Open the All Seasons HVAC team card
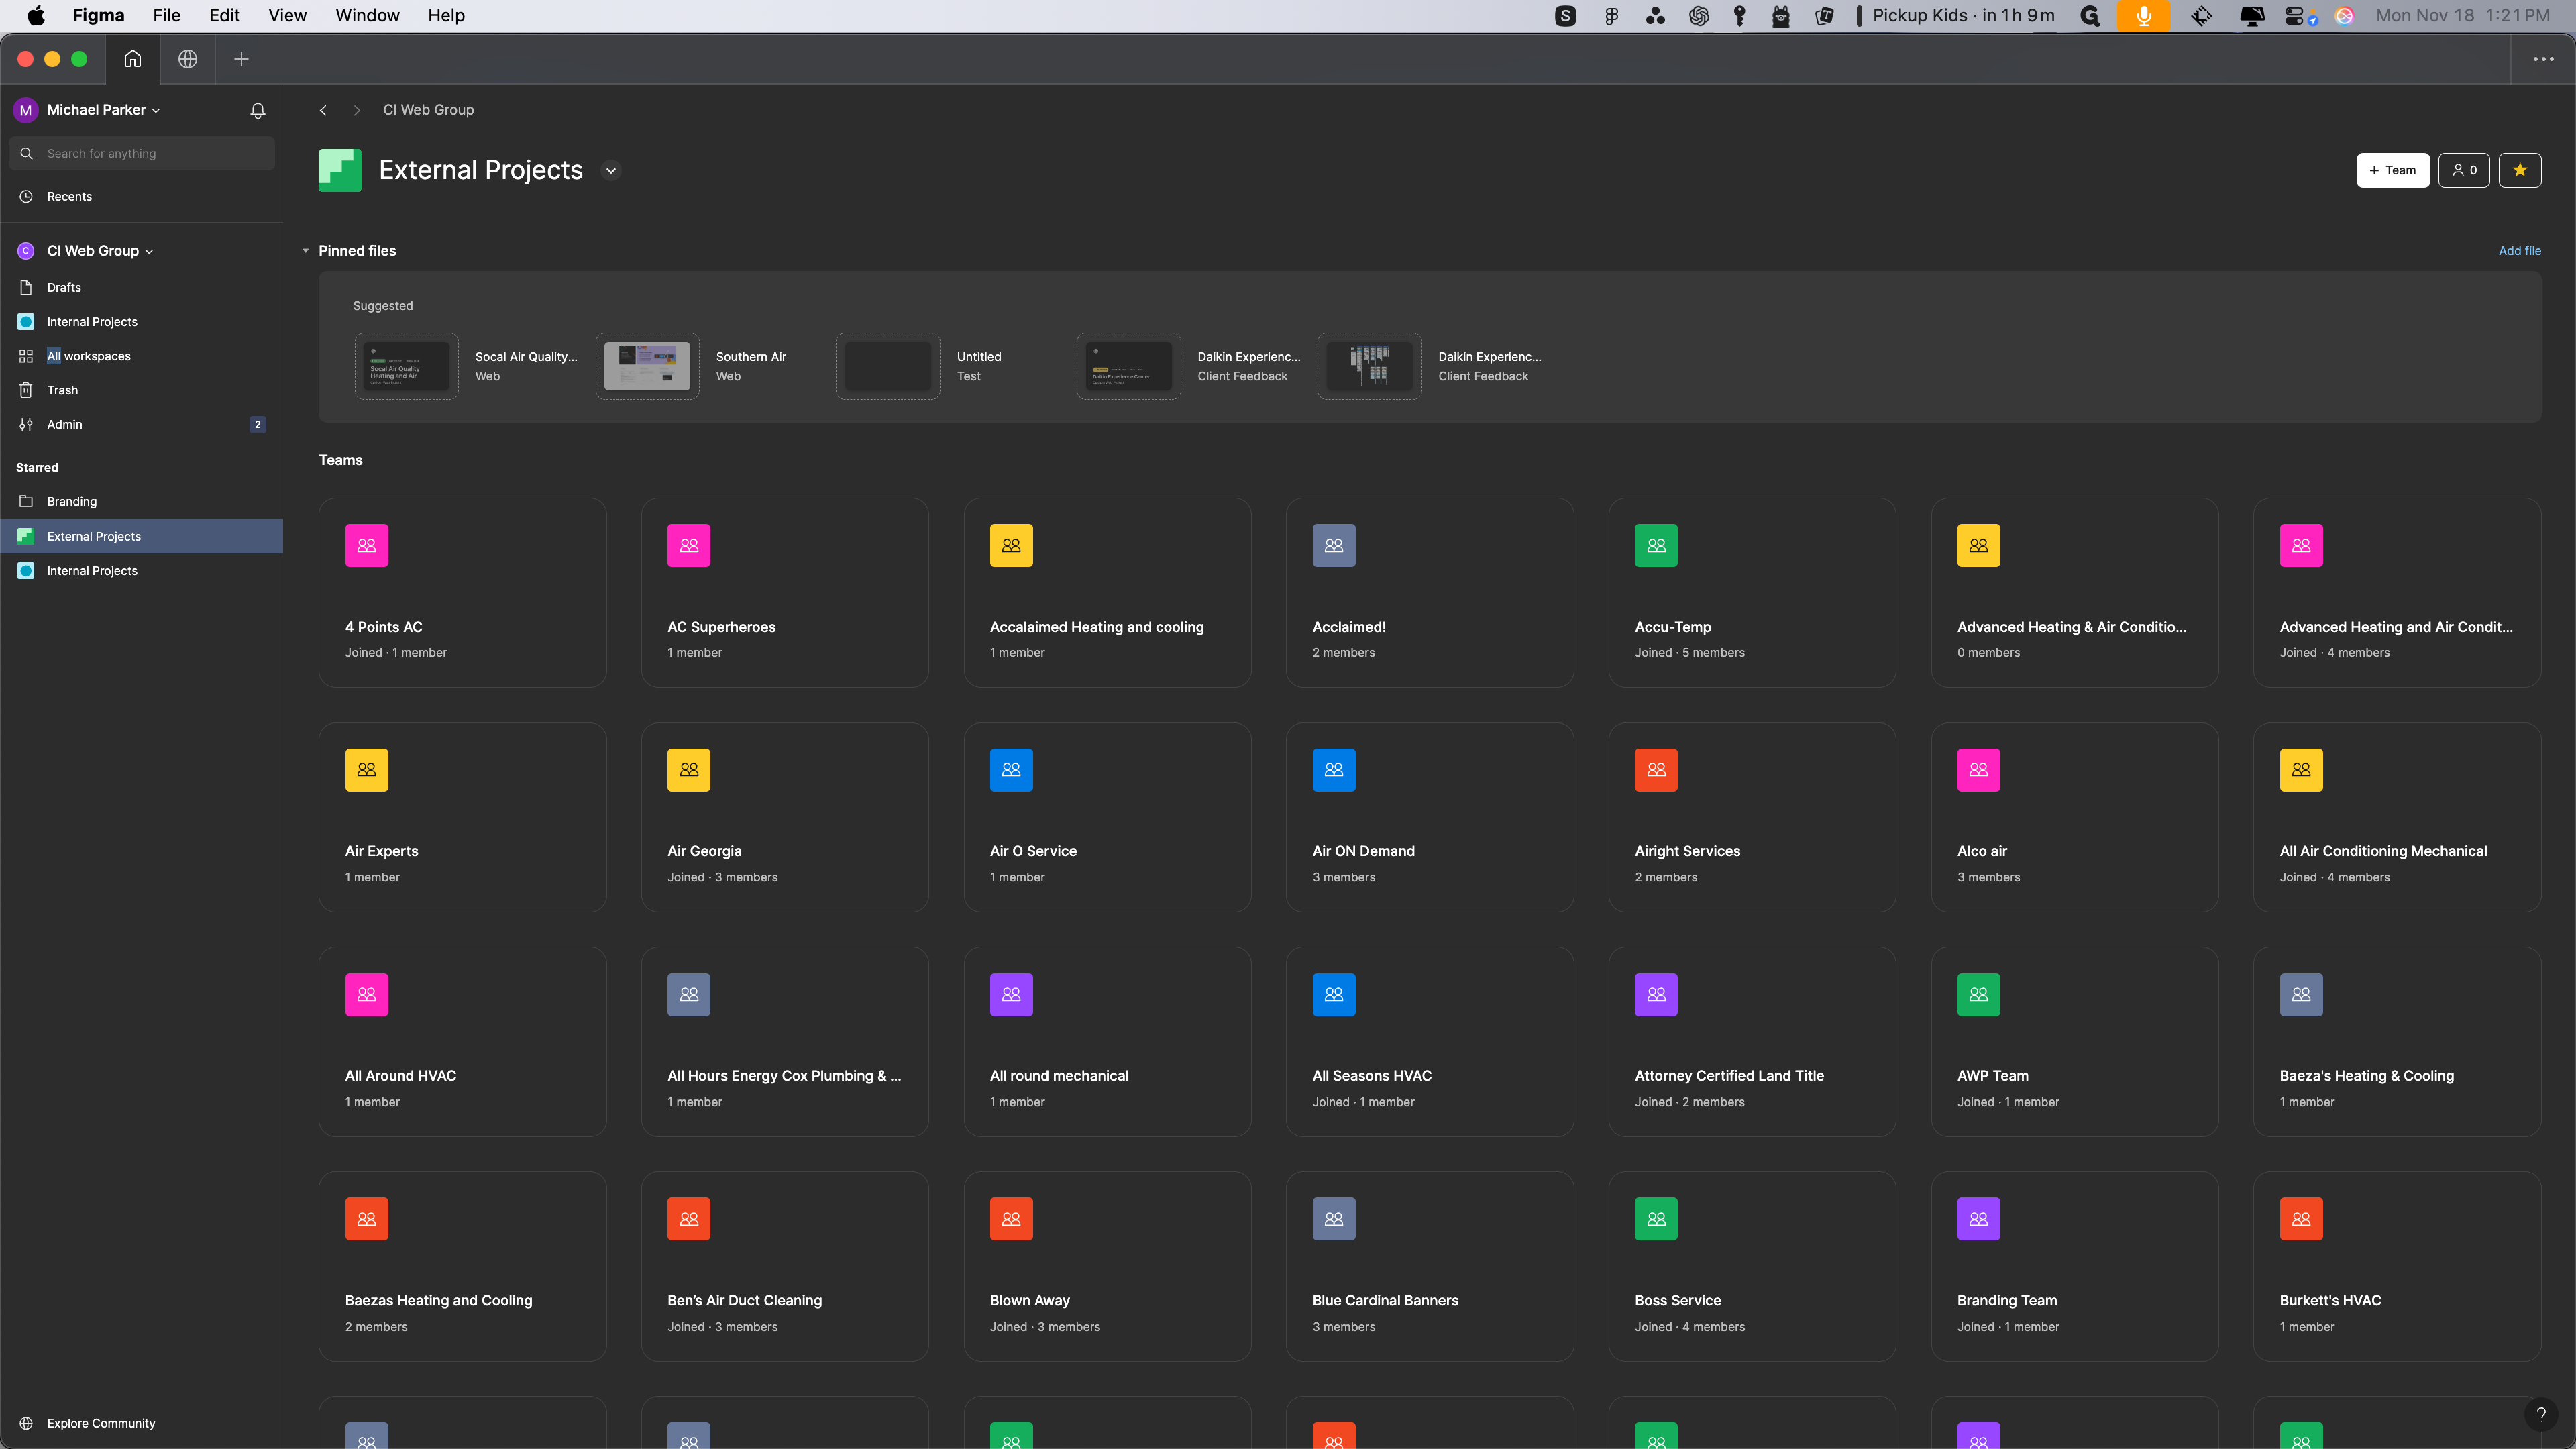Screen dimensions: 2576x1449 coord(1430,1042)
